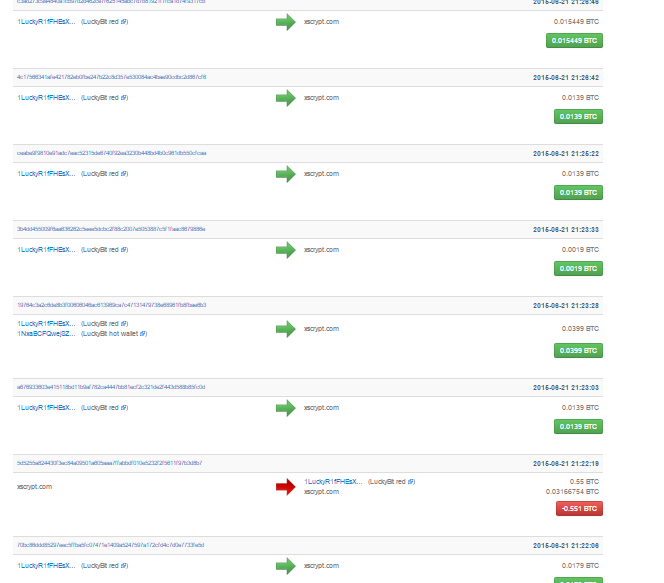
Task: Click xscrypt.com recipient in 0.0019 BTC row
Action: click(x=321, y=250)
